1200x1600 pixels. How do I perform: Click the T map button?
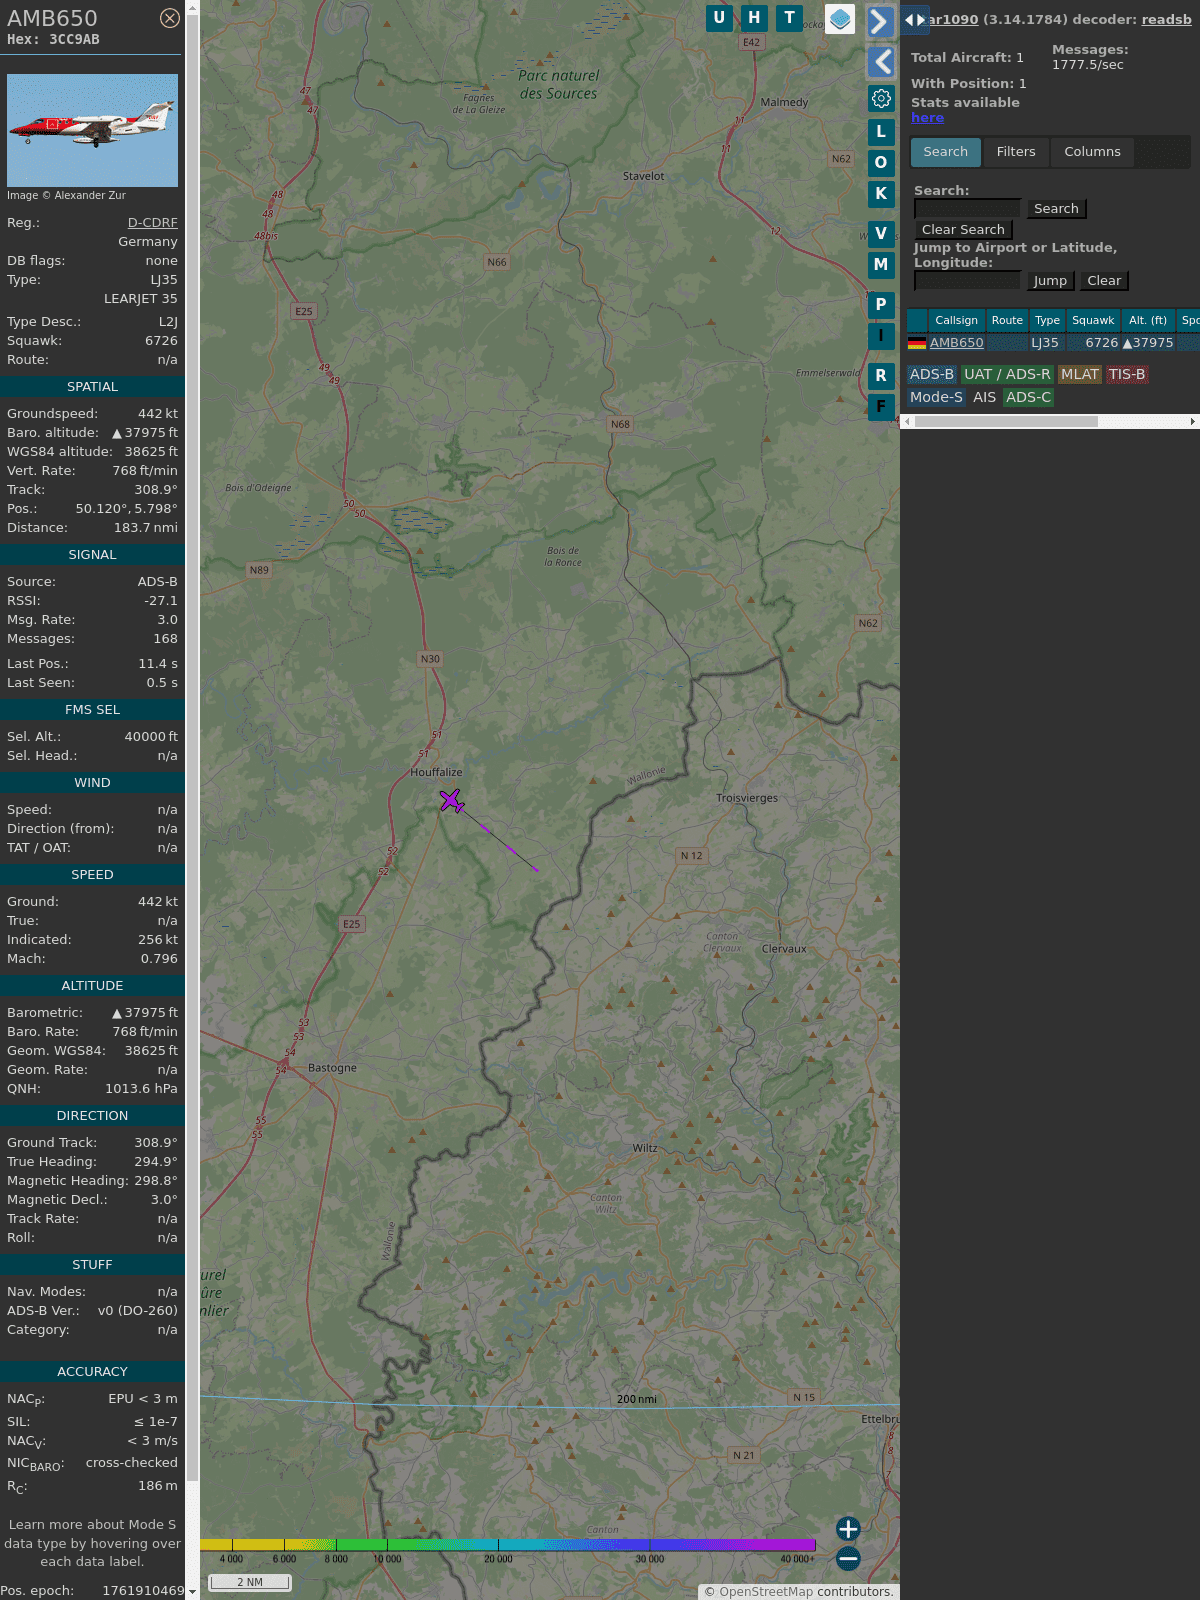point(790,18)
